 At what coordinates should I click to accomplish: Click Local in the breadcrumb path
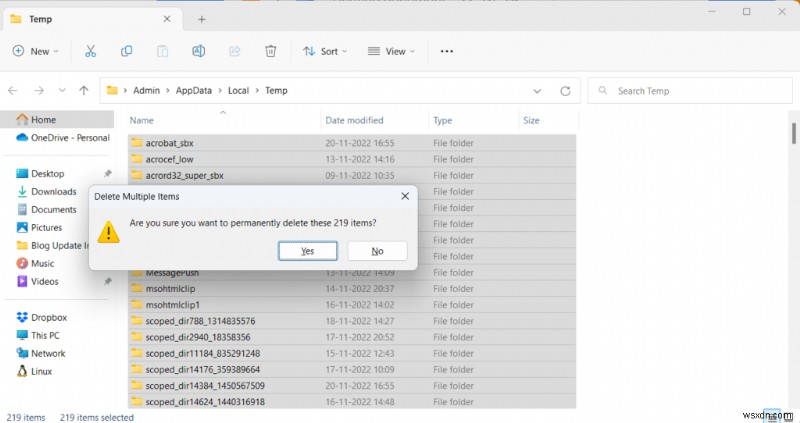(x=238, y=90)
